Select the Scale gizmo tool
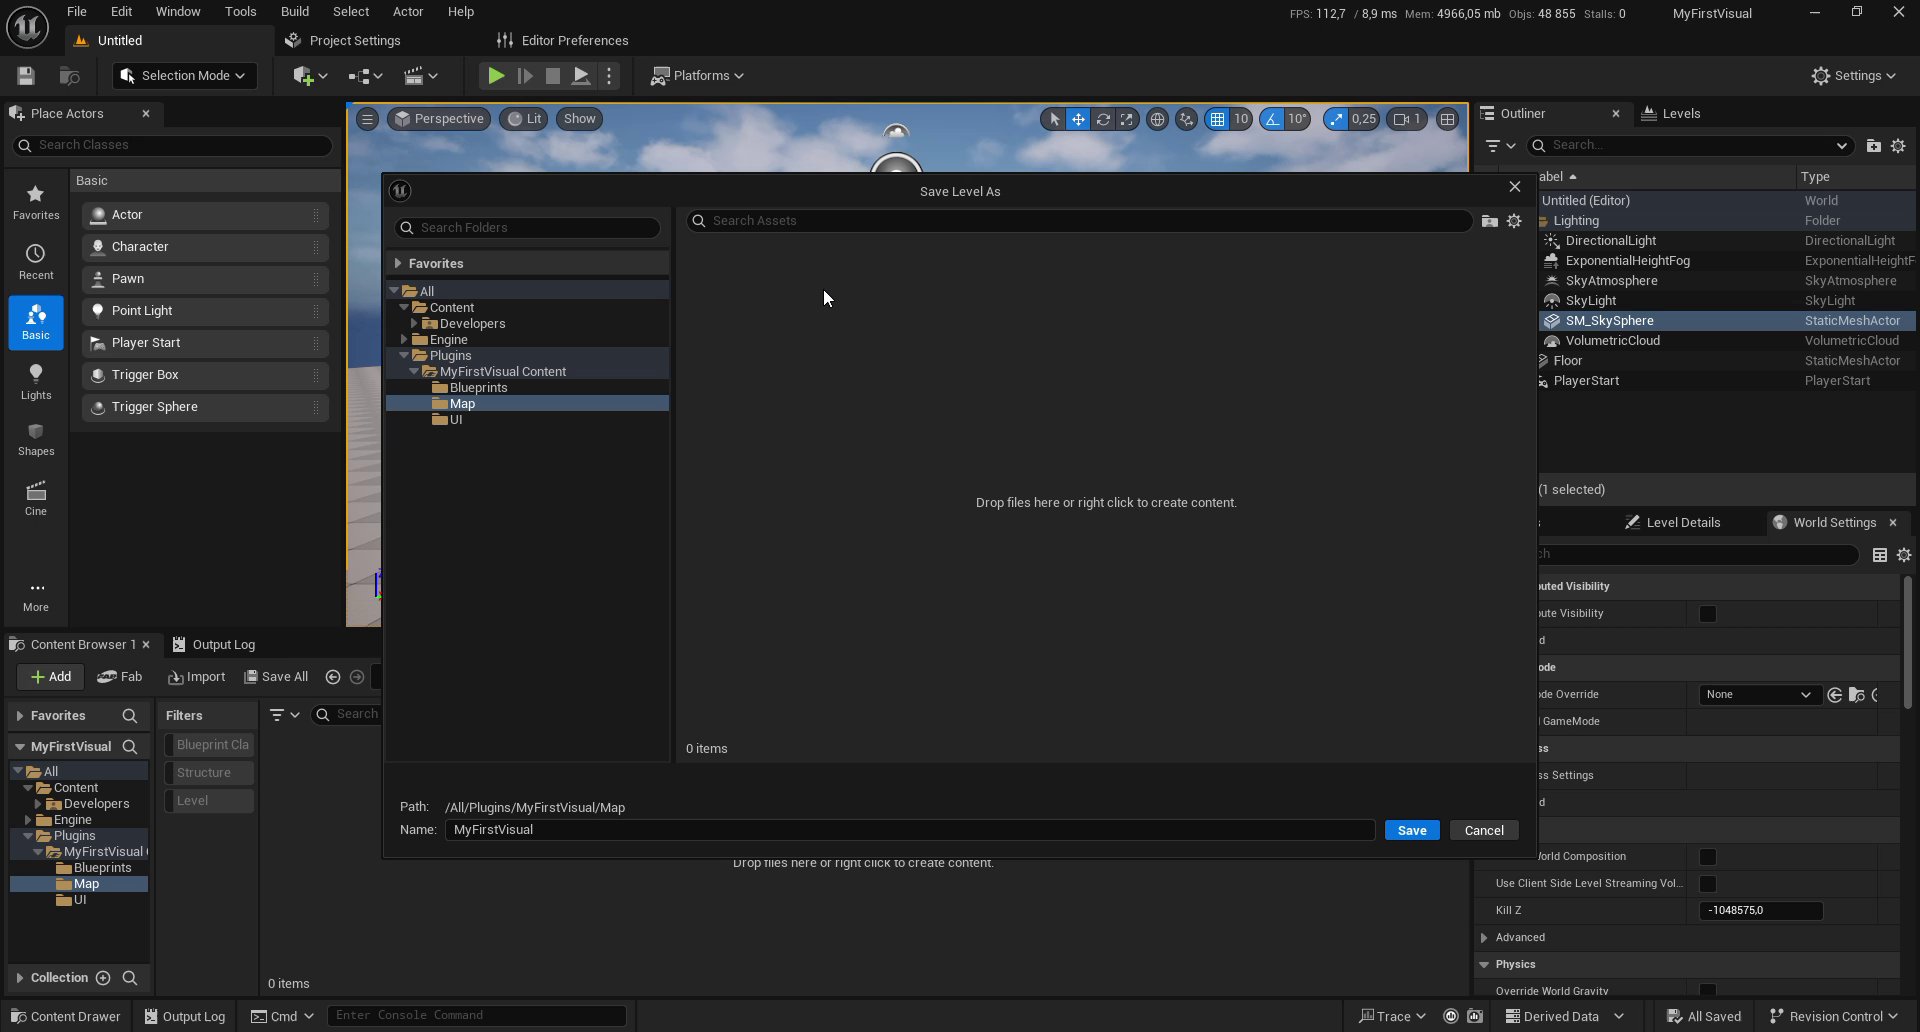This screenshot has width=1920, height=1032. (x=1127, y=119)
